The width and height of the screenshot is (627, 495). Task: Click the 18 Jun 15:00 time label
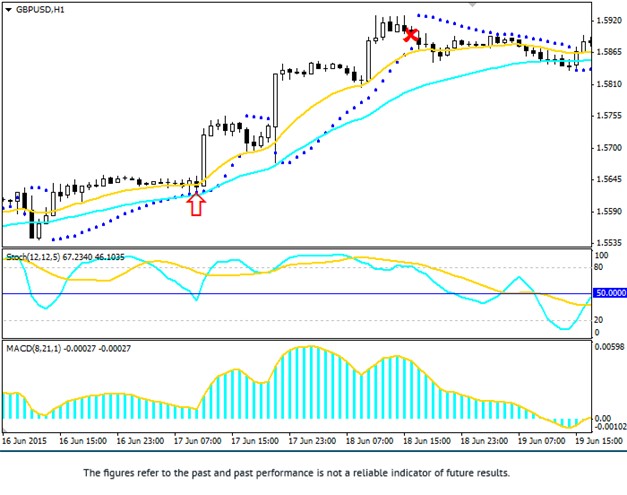coord(427,441)
